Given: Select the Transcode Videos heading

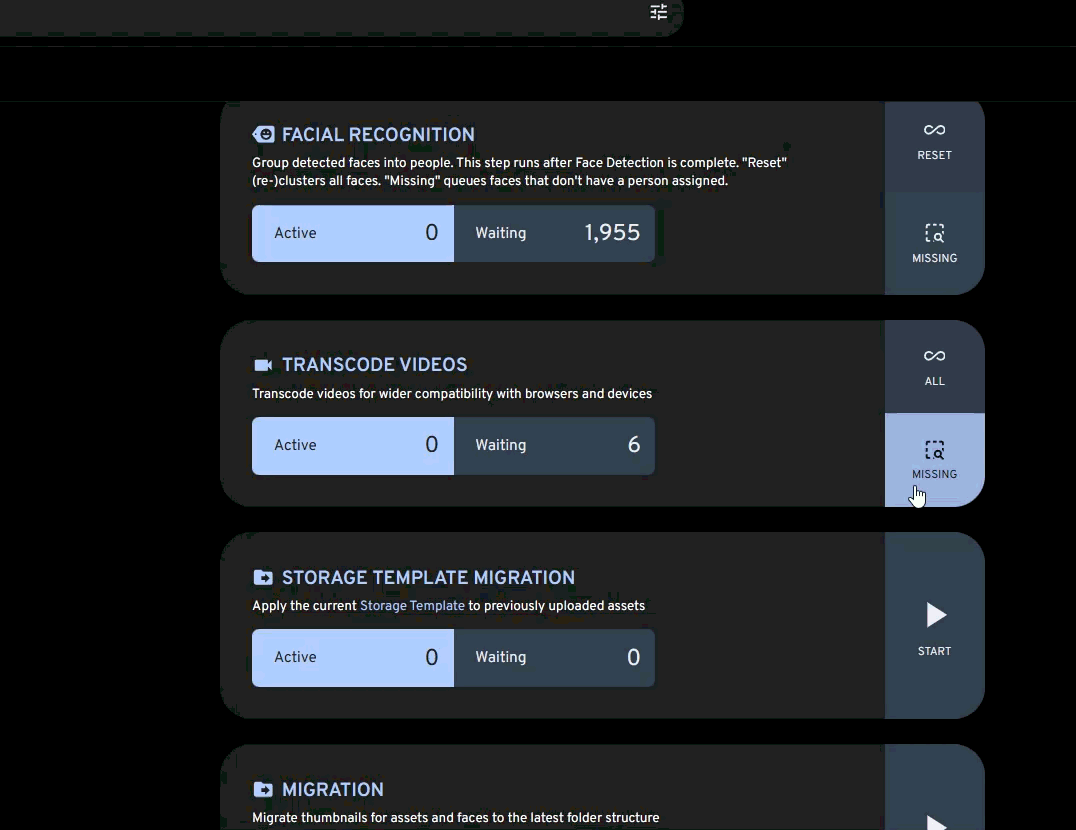Looking at the screenshot, I should click(x=375, y=365).
